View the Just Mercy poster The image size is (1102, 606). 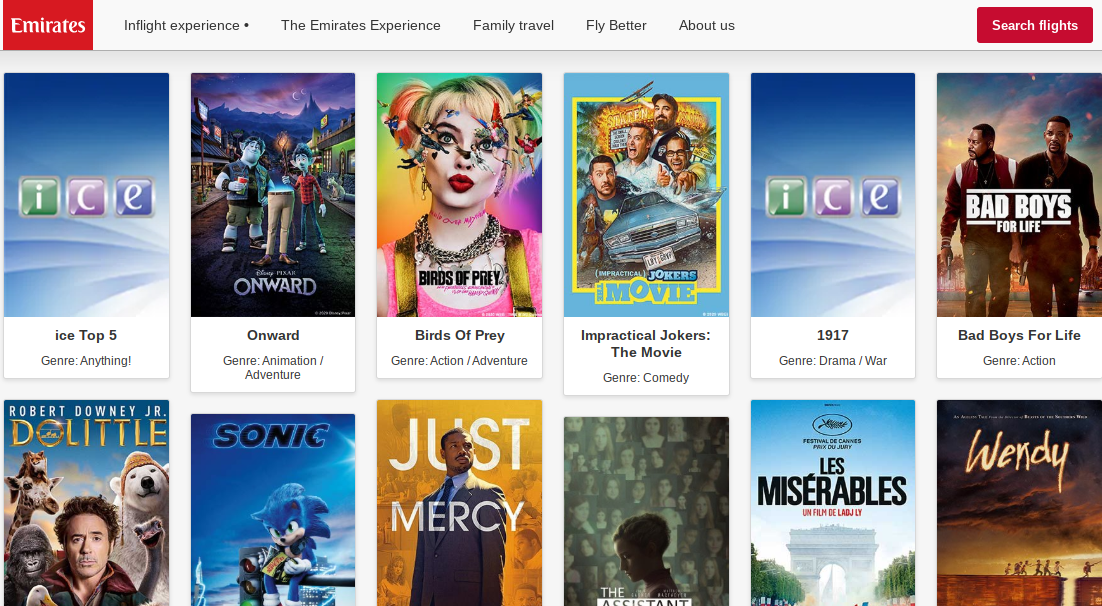459,503
